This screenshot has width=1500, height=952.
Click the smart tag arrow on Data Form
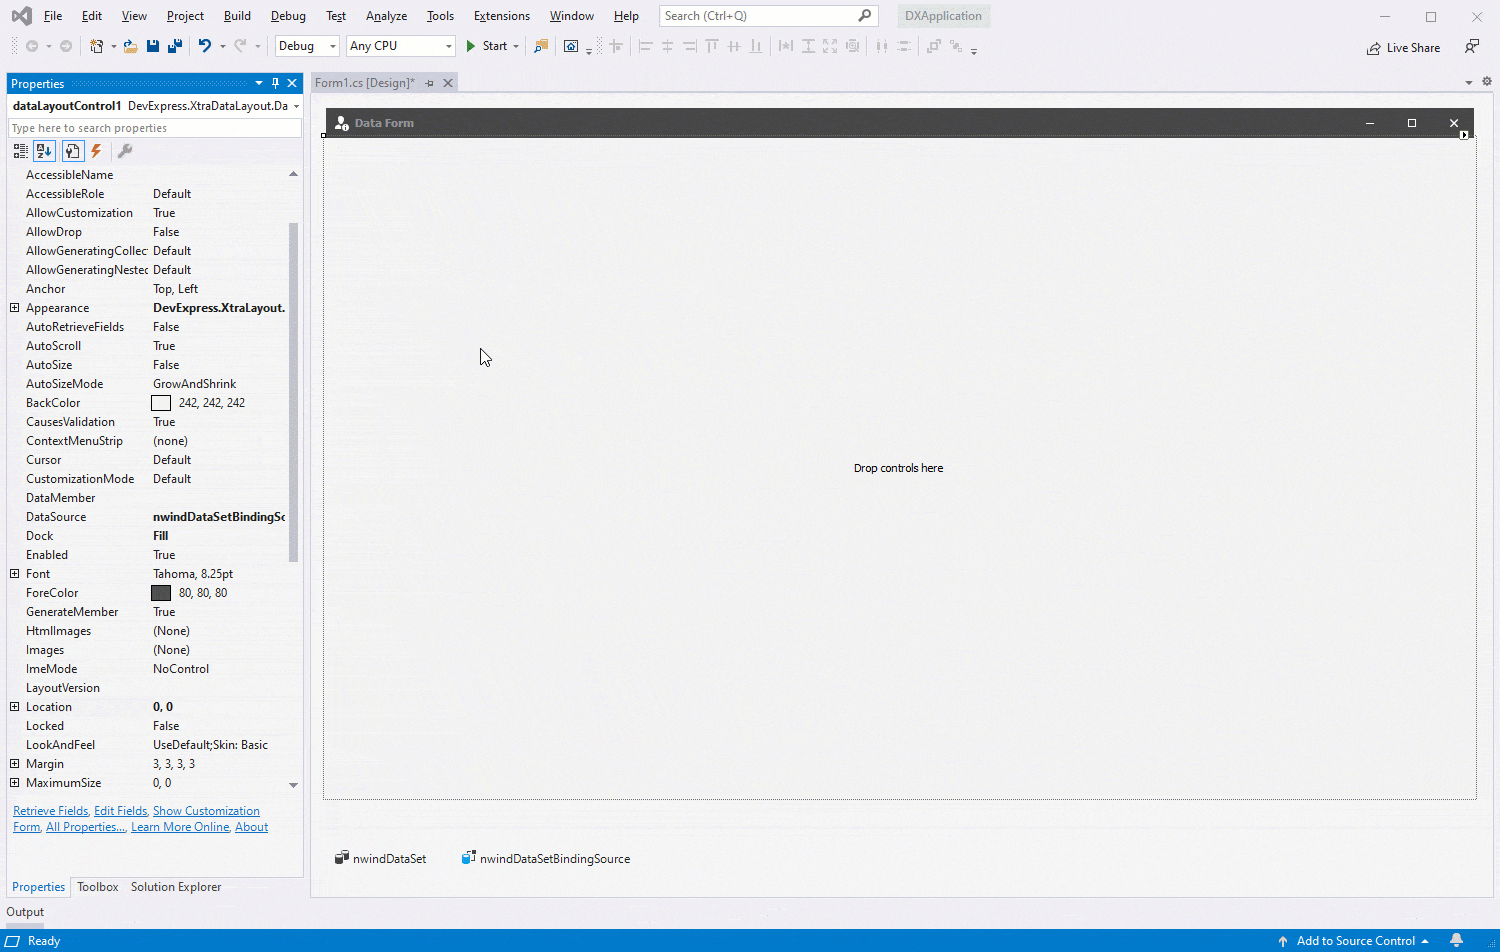click(x=1464, y=135)
